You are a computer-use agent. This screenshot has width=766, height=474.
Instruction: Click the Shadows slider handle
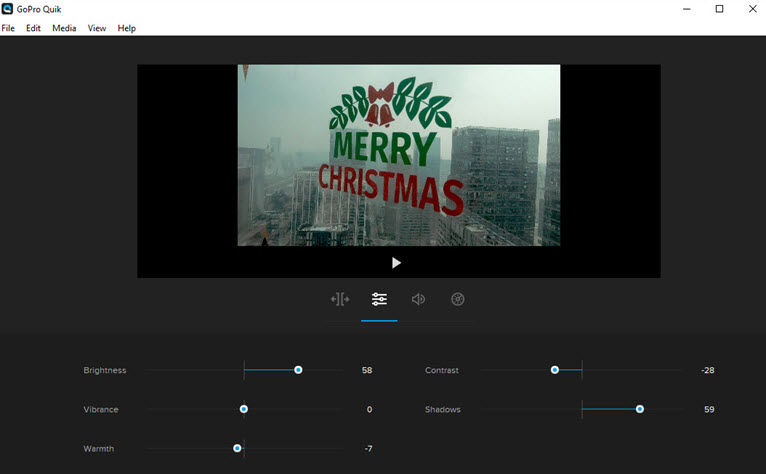(640, 409)
